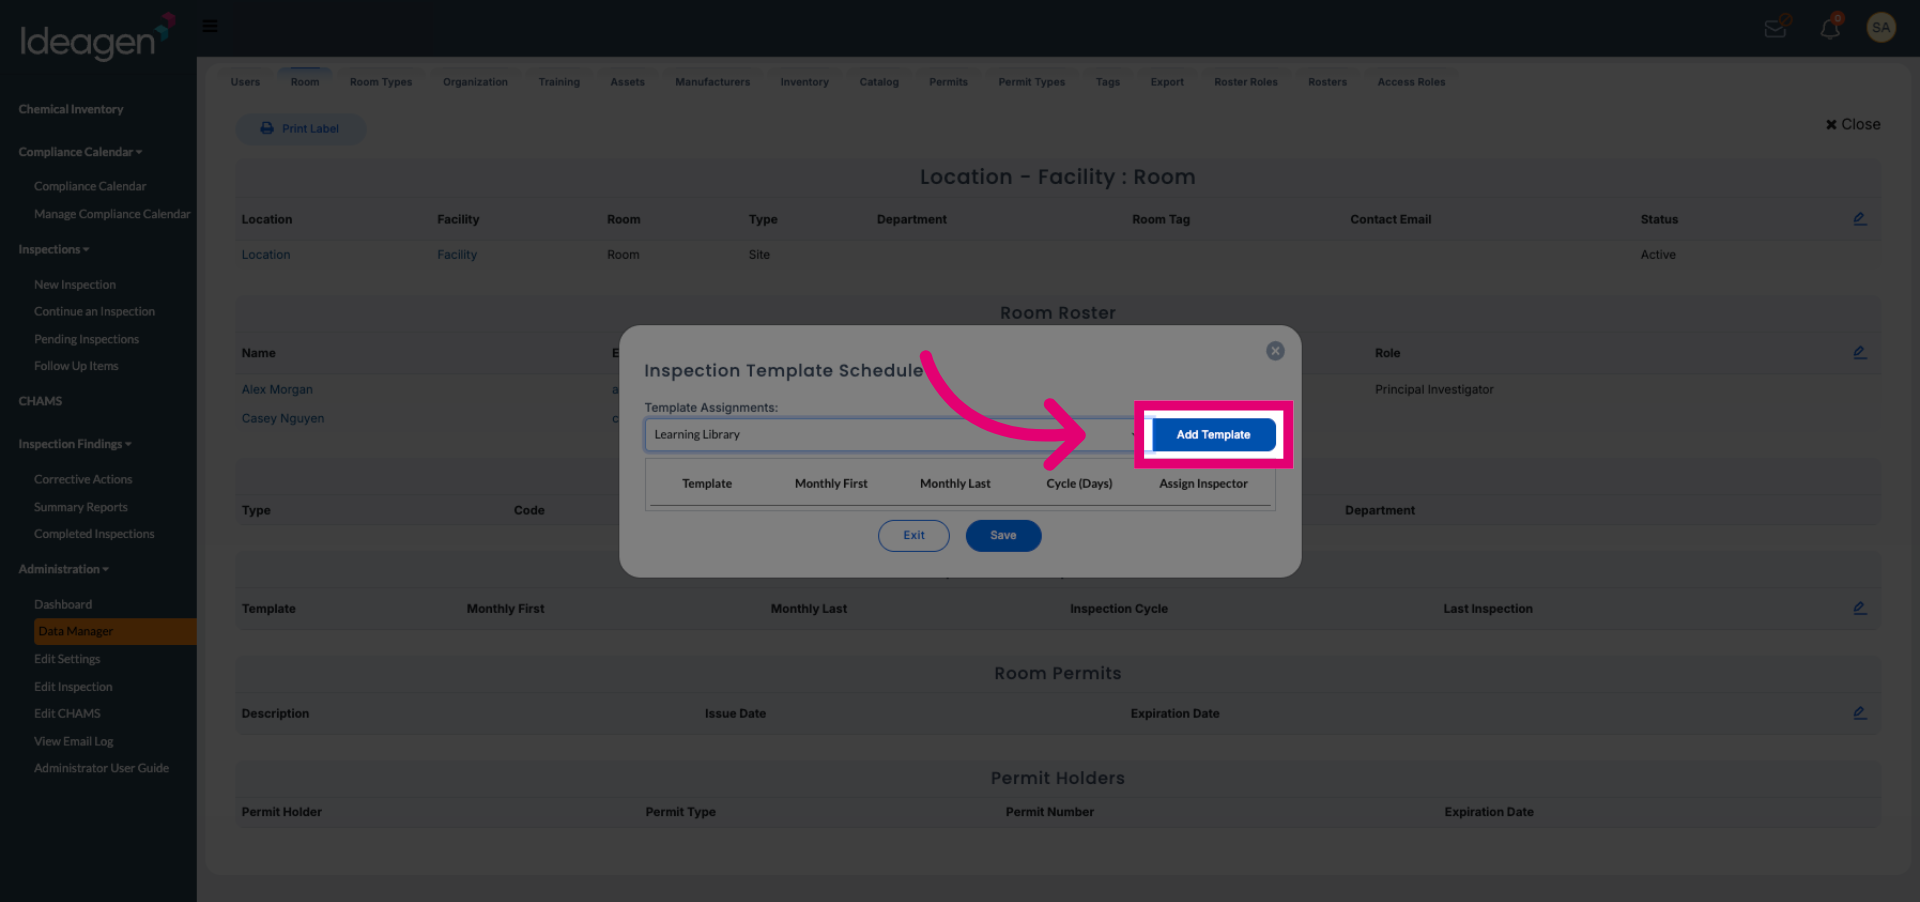The height and width of the screenshot is (902, 1920).
Task: Open the Permits tab
Action: point(948,82)
